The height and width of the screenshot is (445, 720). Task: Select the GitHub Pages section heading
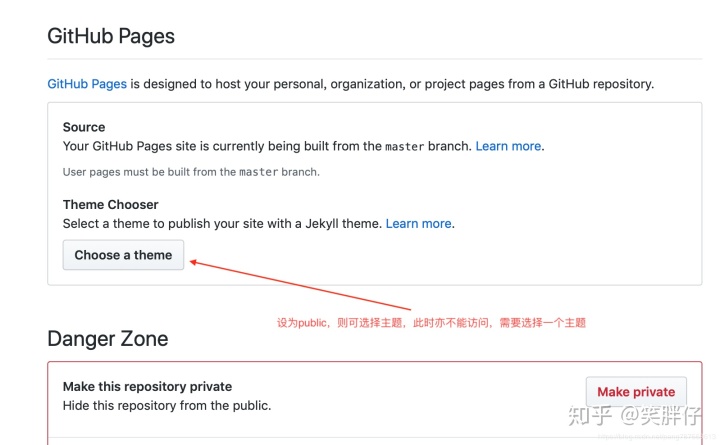click(x=111, y=36)
